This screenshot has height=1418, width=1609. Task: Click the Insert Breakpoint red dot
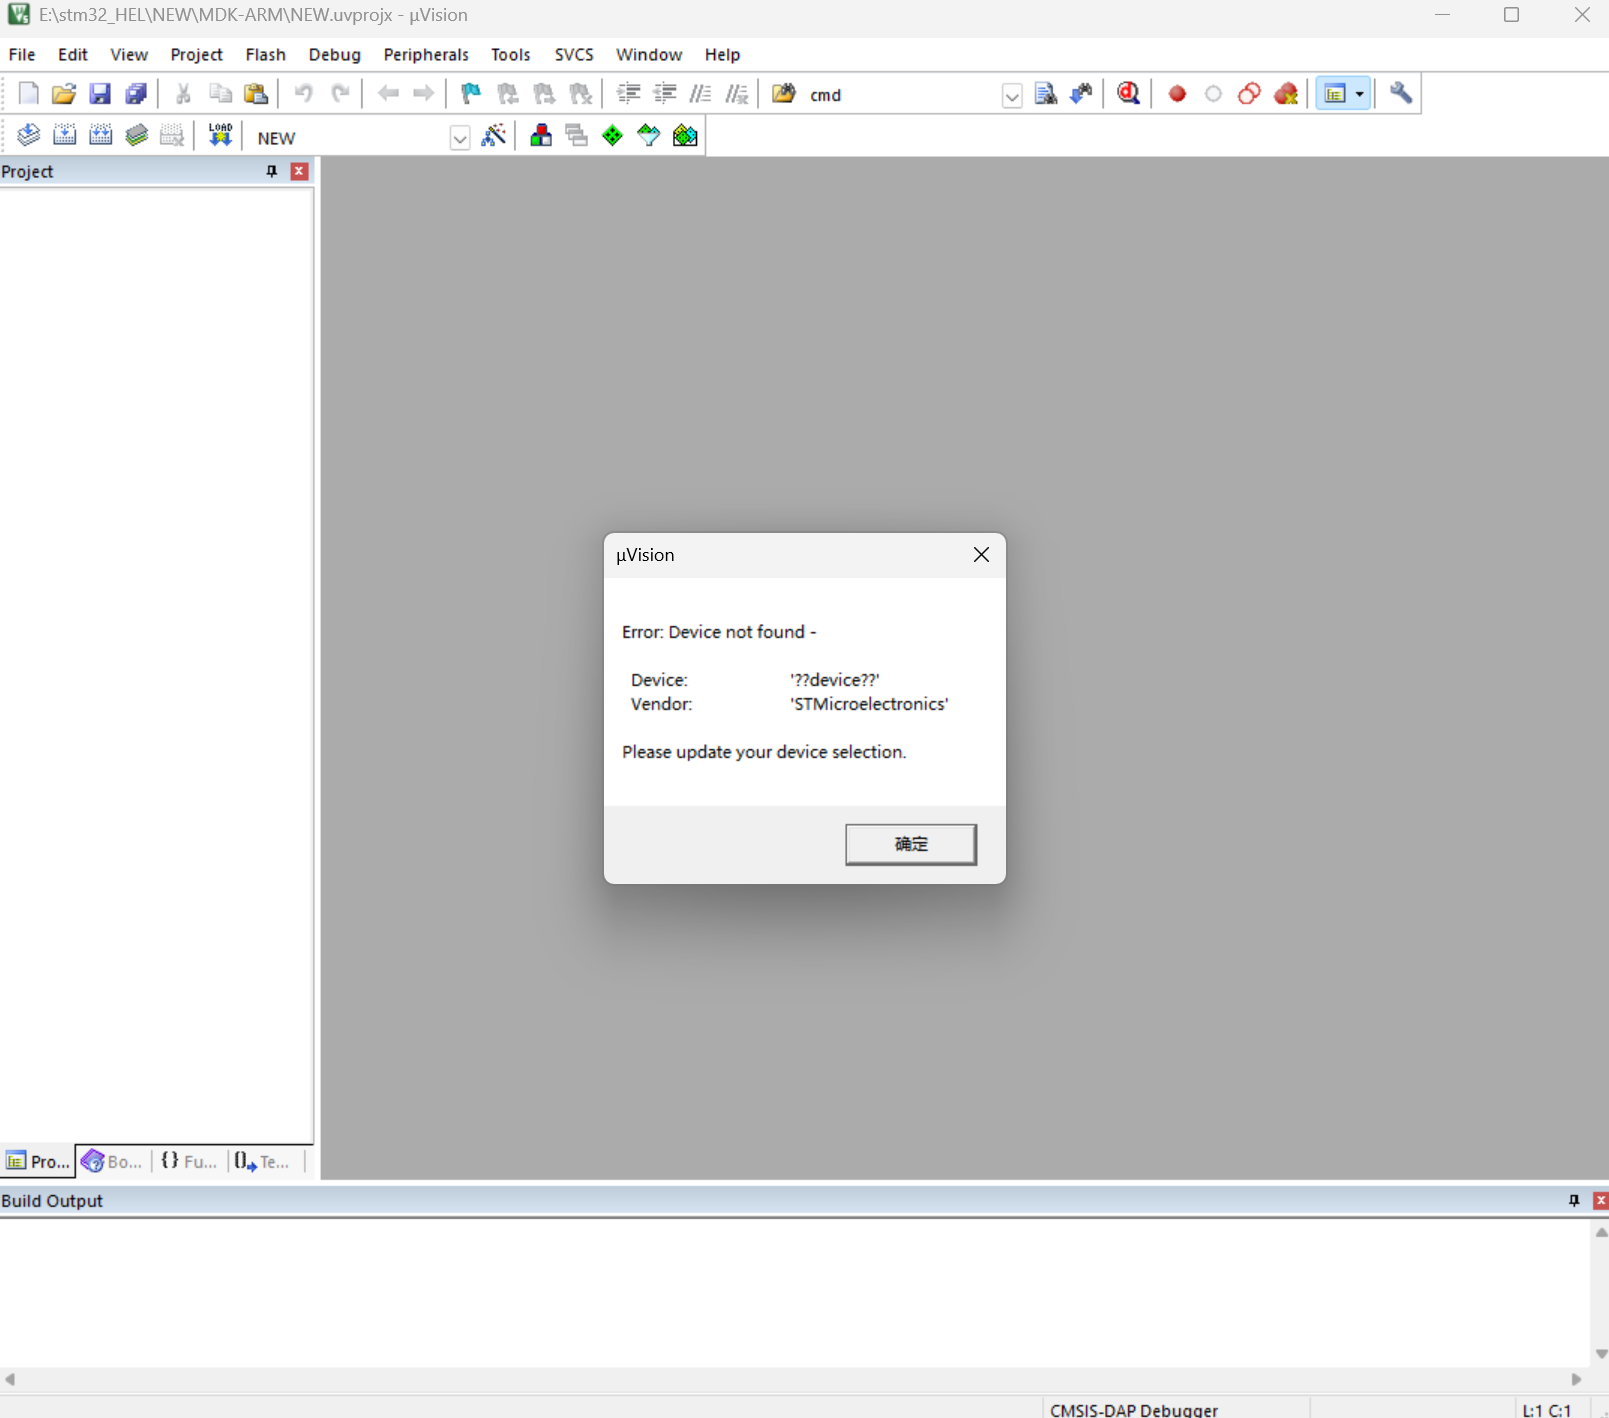(1177, 94)
